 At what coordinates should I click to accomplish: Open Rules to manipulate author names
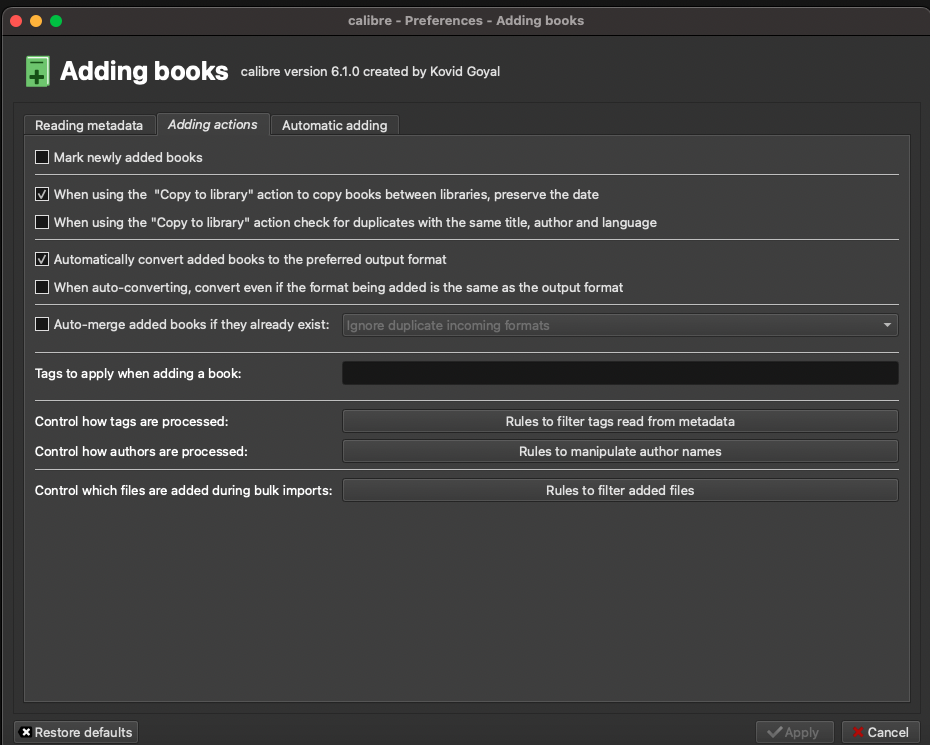tap(620, 451)
